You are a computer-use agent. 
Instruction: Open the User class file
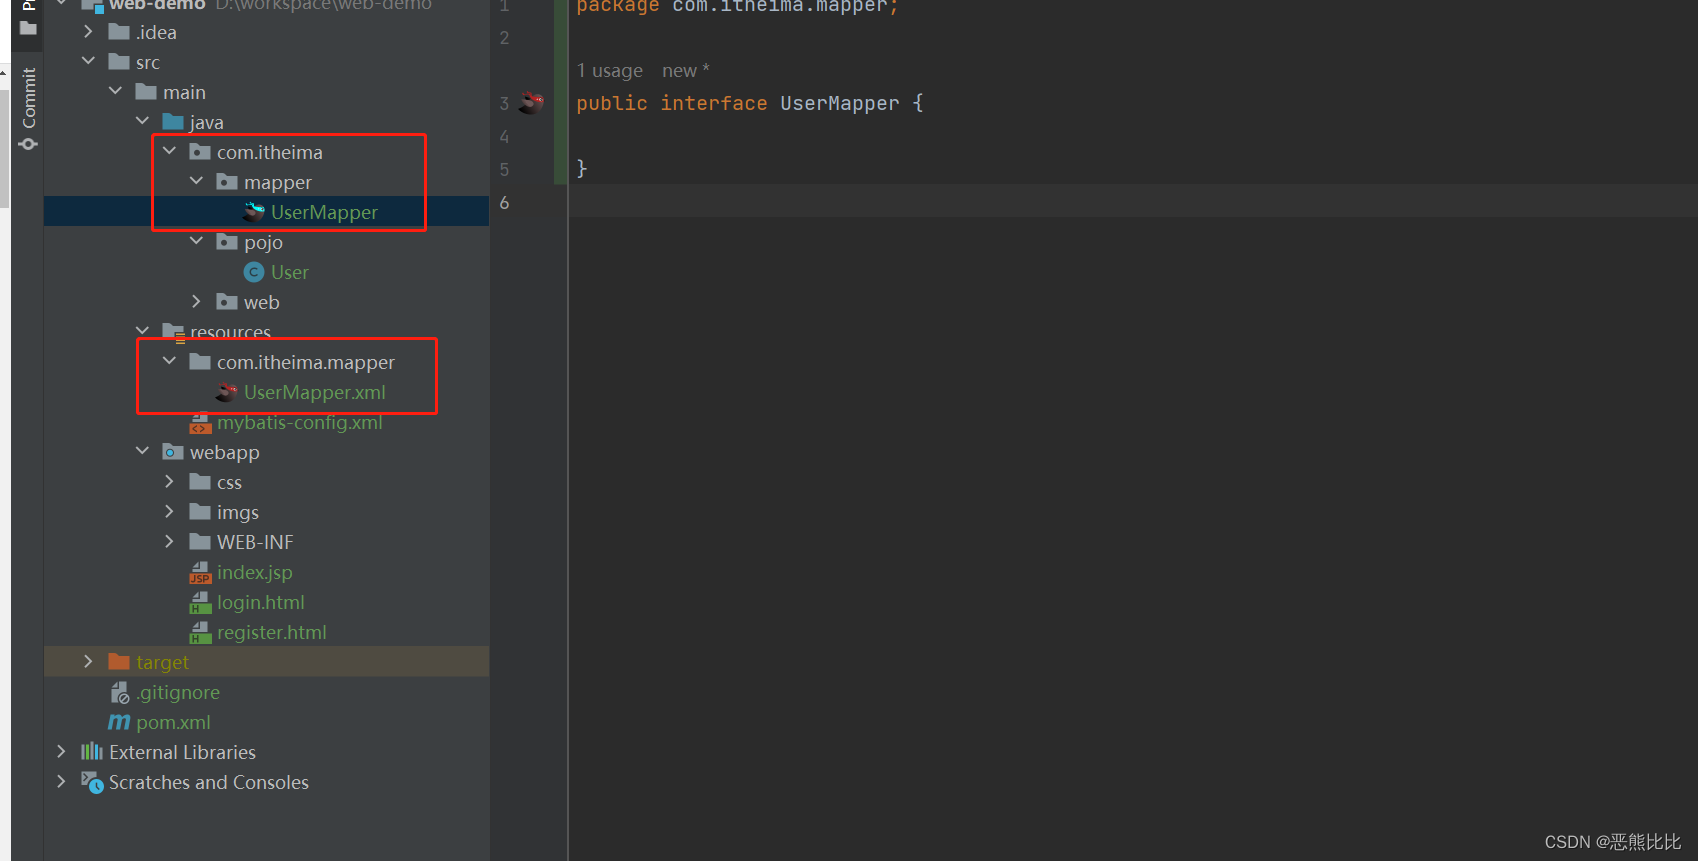(x=289, y=272)
